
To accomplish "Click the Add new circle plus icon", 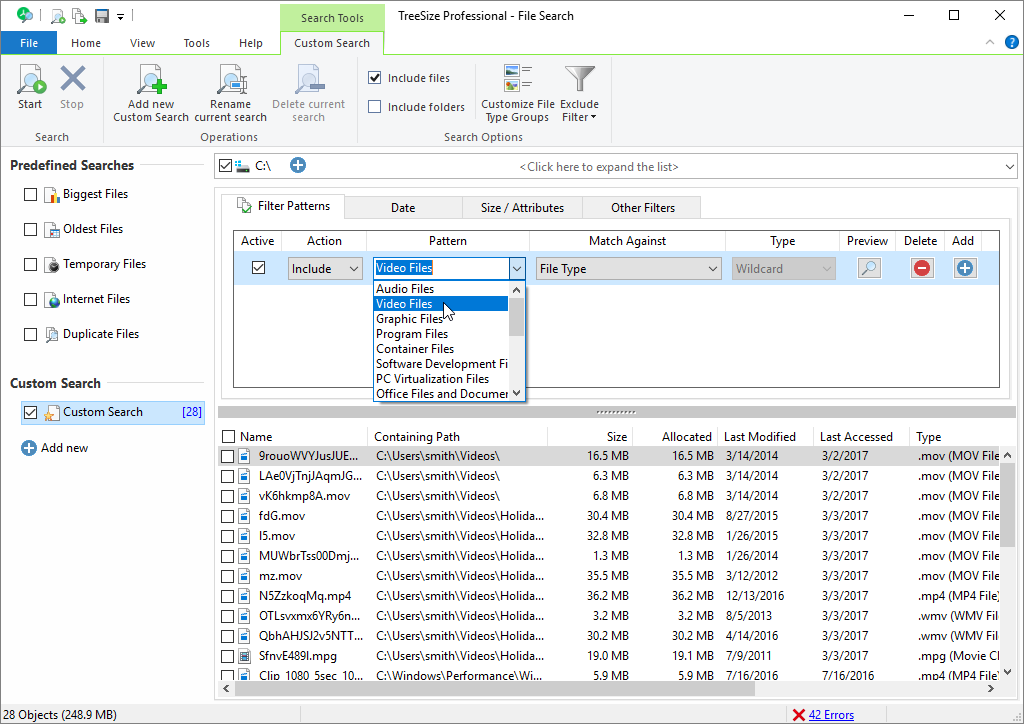I will [x=29, y=448].
